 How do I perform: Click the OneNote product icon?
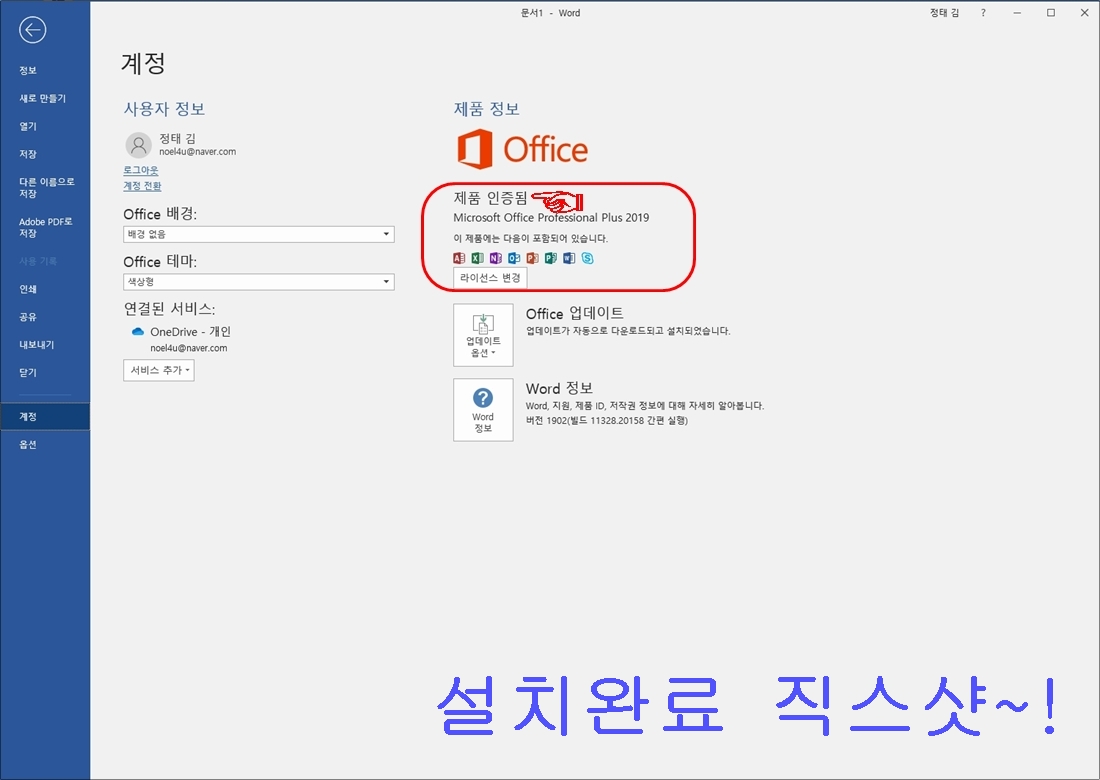click(x=495, y=258)
